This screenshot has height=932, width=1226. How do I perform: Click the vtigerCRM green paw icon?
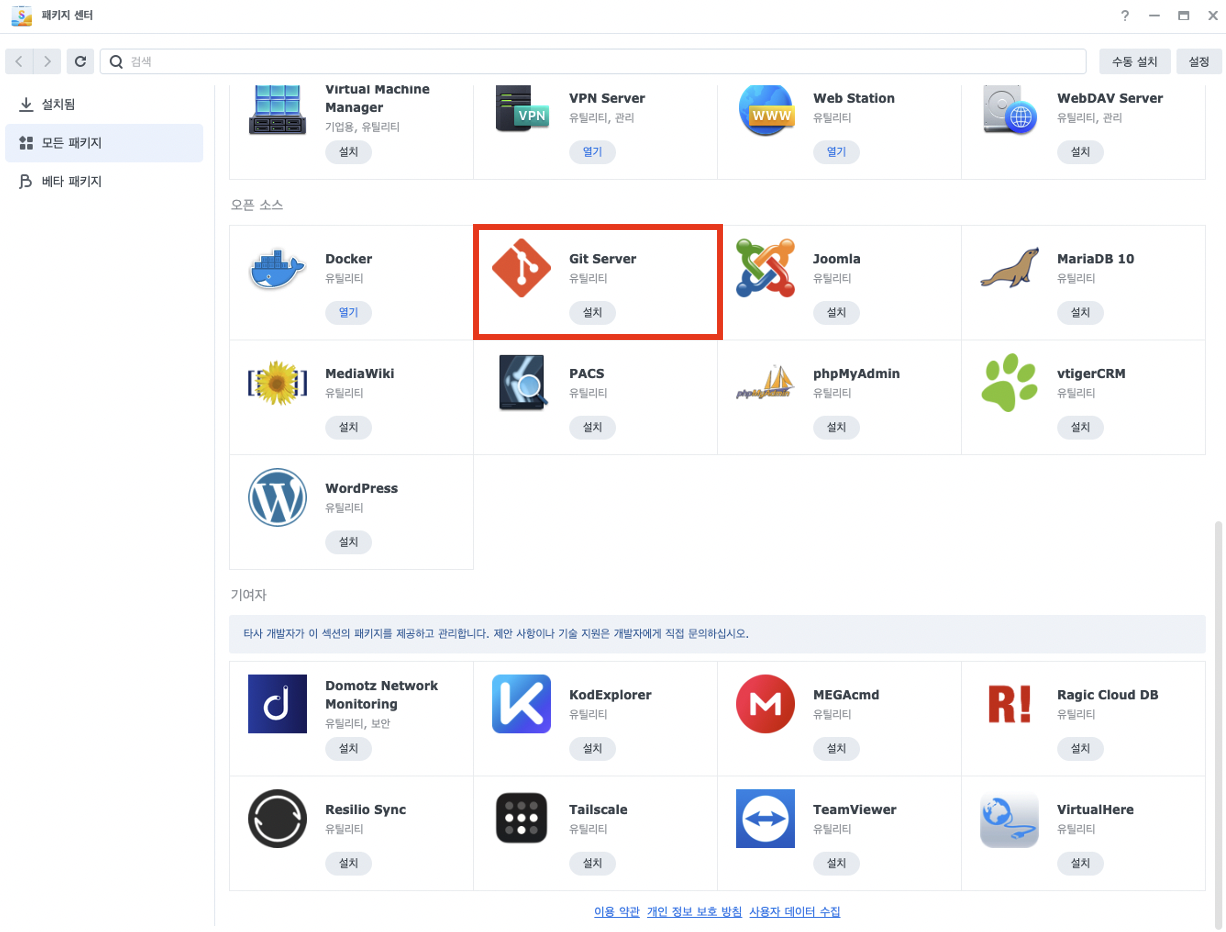coord(1009,383)
